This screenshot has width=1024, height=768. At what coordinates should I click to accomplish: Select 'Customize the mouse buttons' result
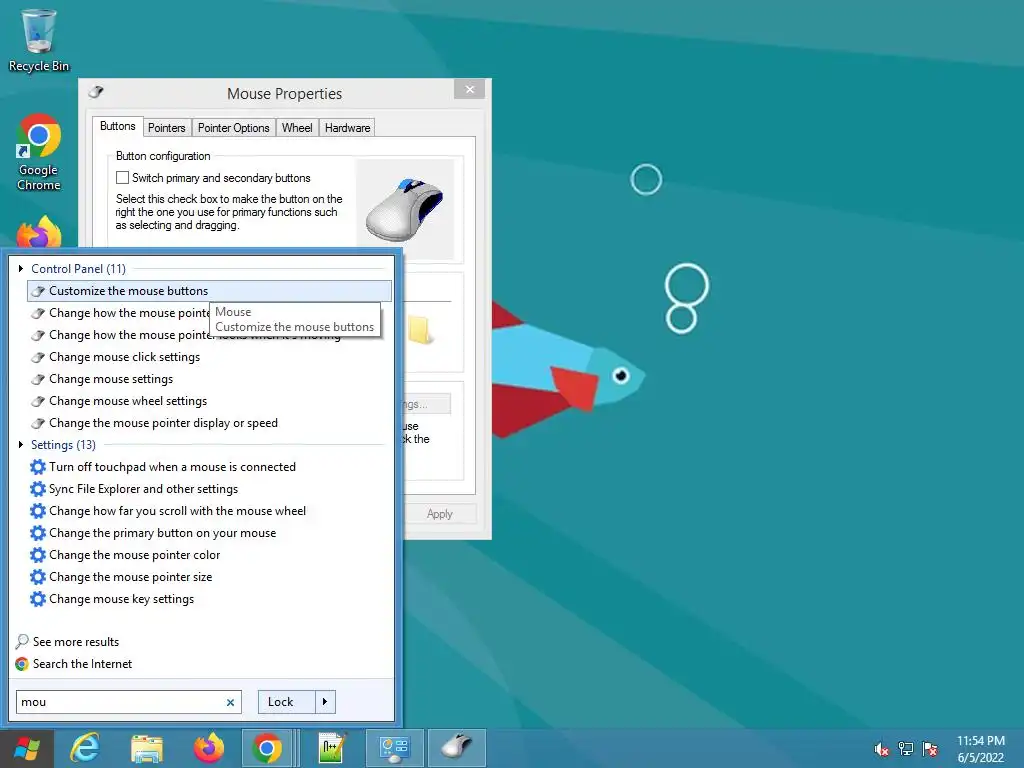210,291
